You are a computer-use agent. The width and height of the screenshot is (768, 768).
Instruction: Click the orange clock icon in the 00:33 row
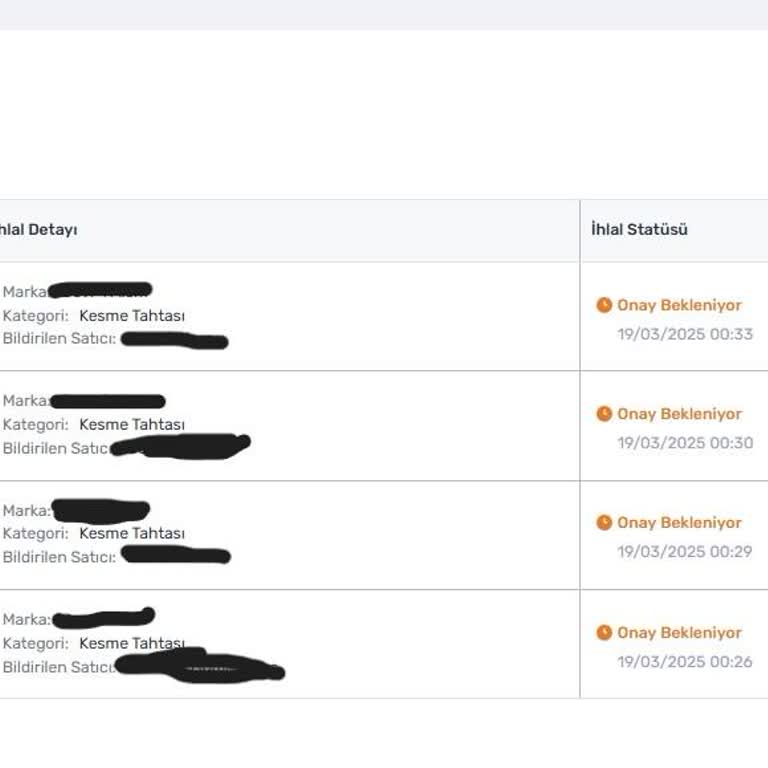(604, 305)
